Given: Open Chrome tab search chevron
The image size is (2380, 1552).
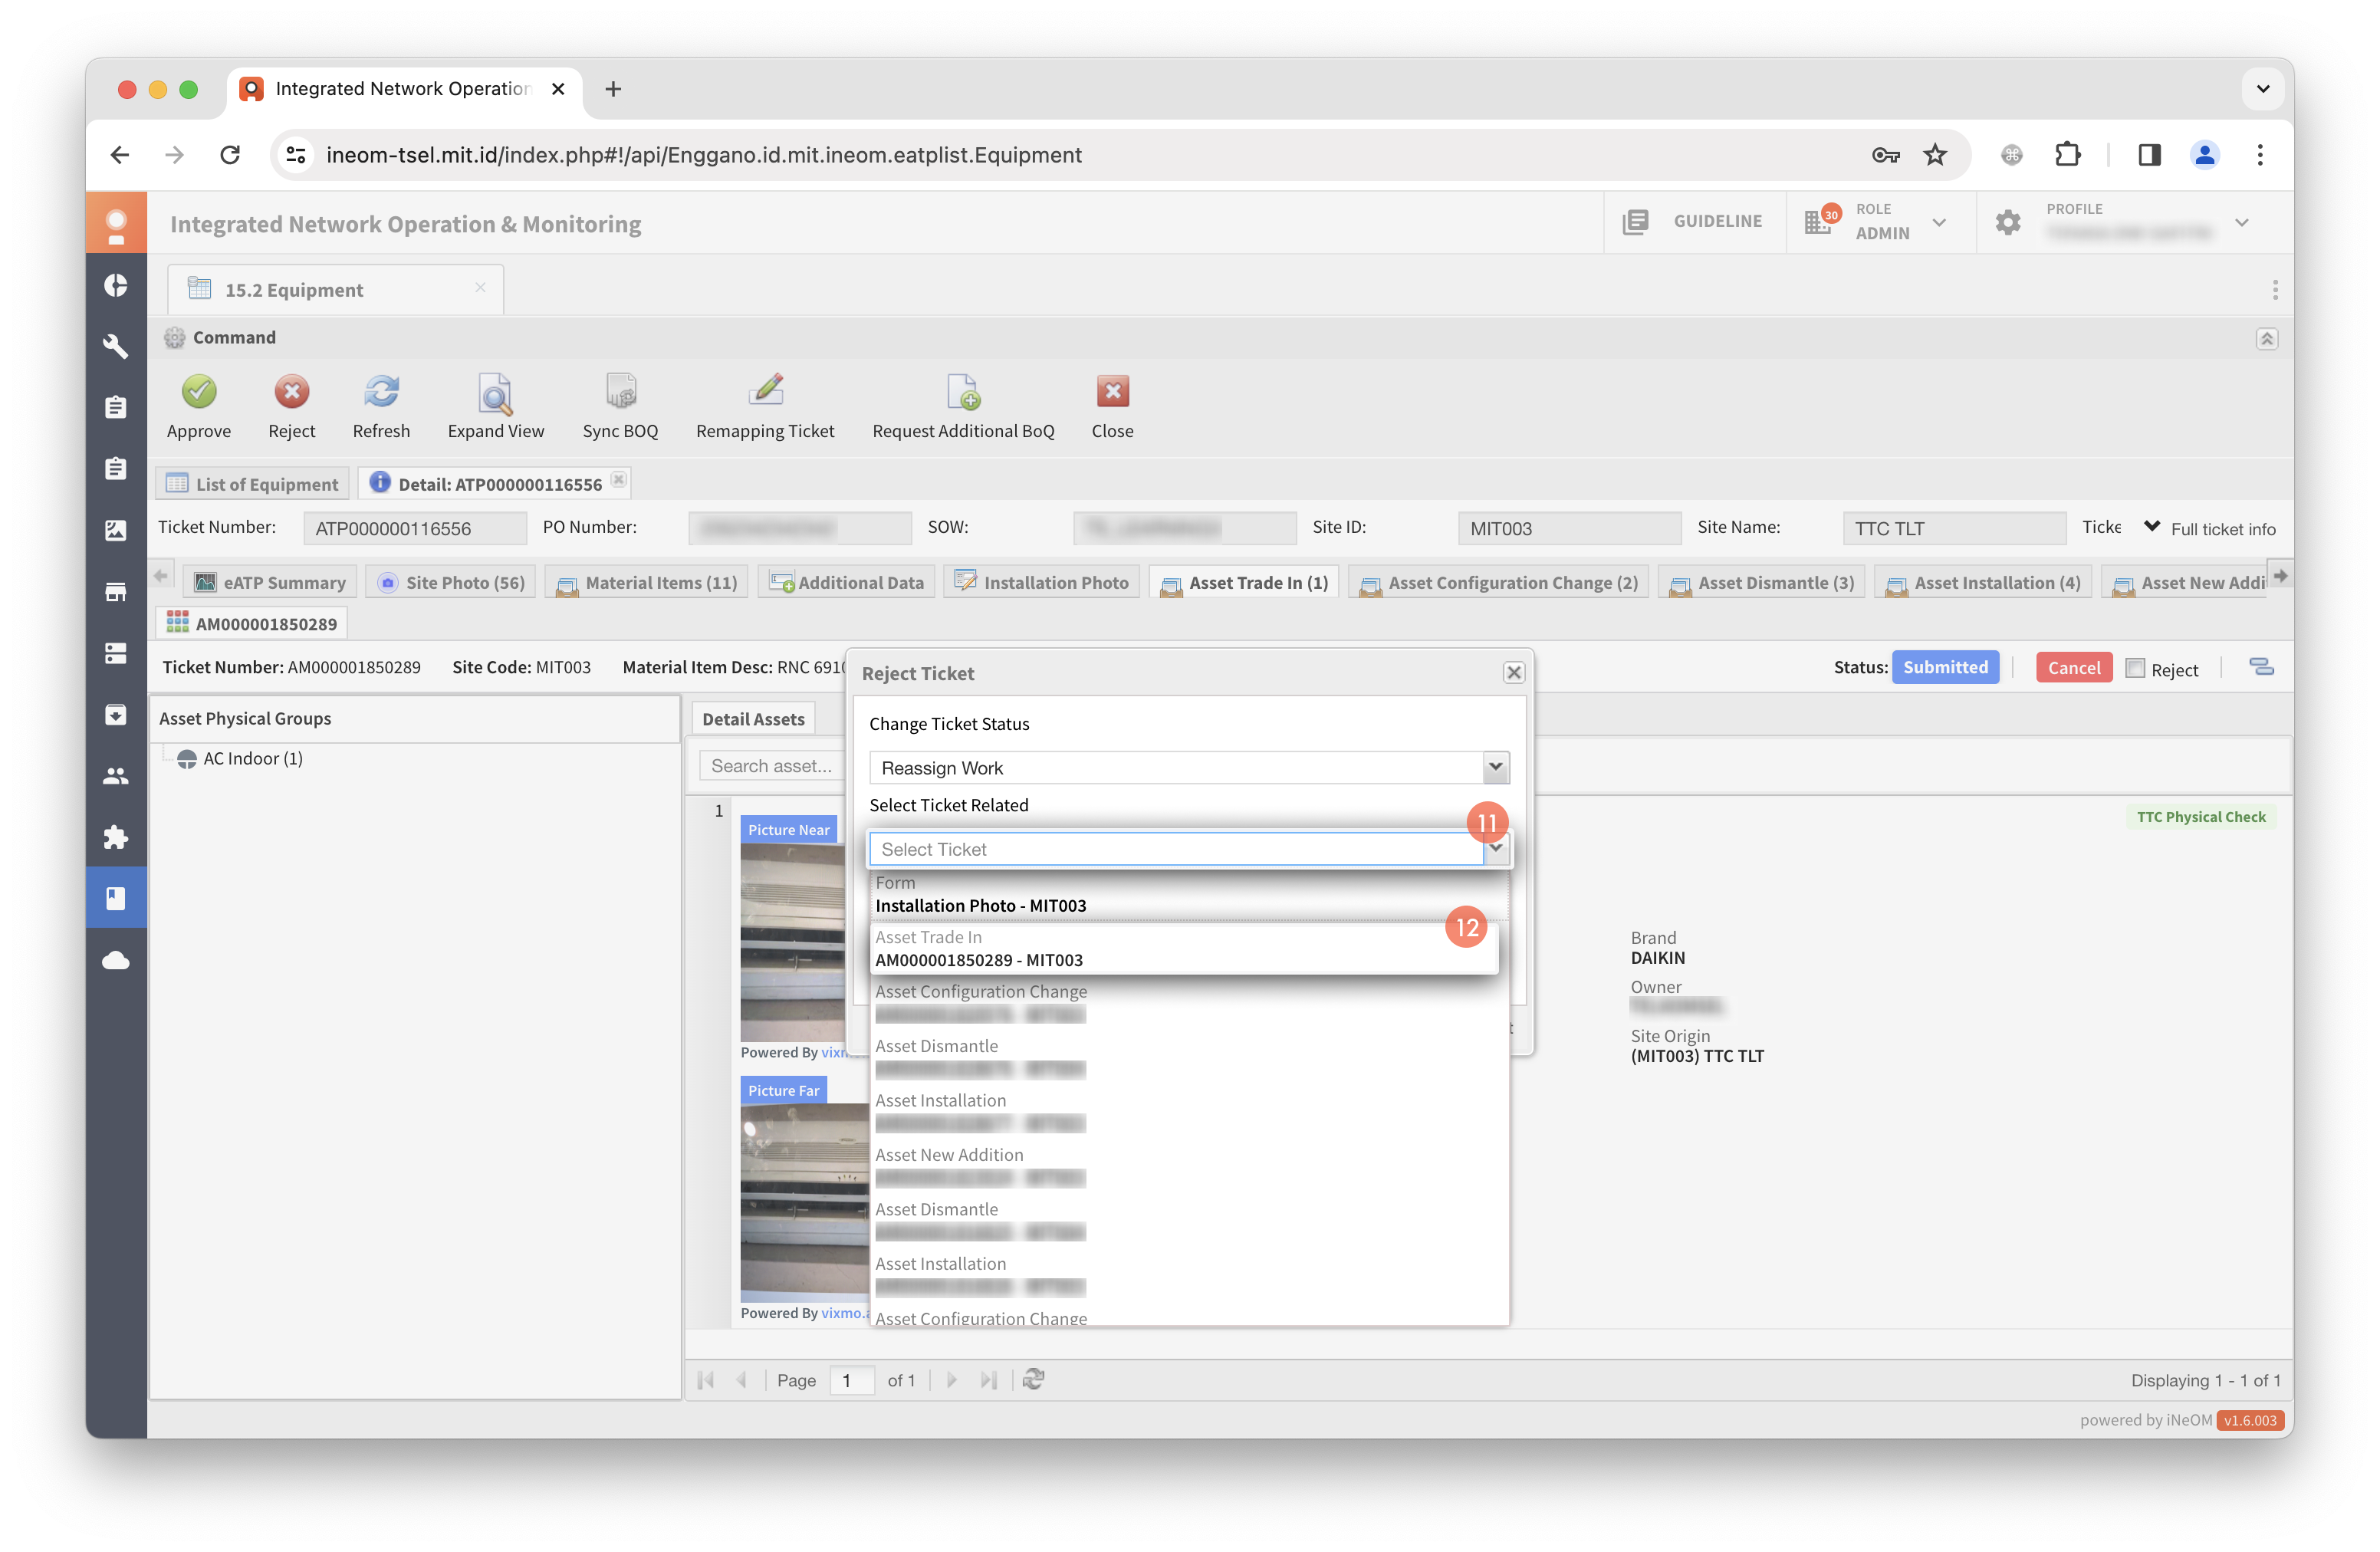Looking at the screenshot, I should pos(2262,89).
